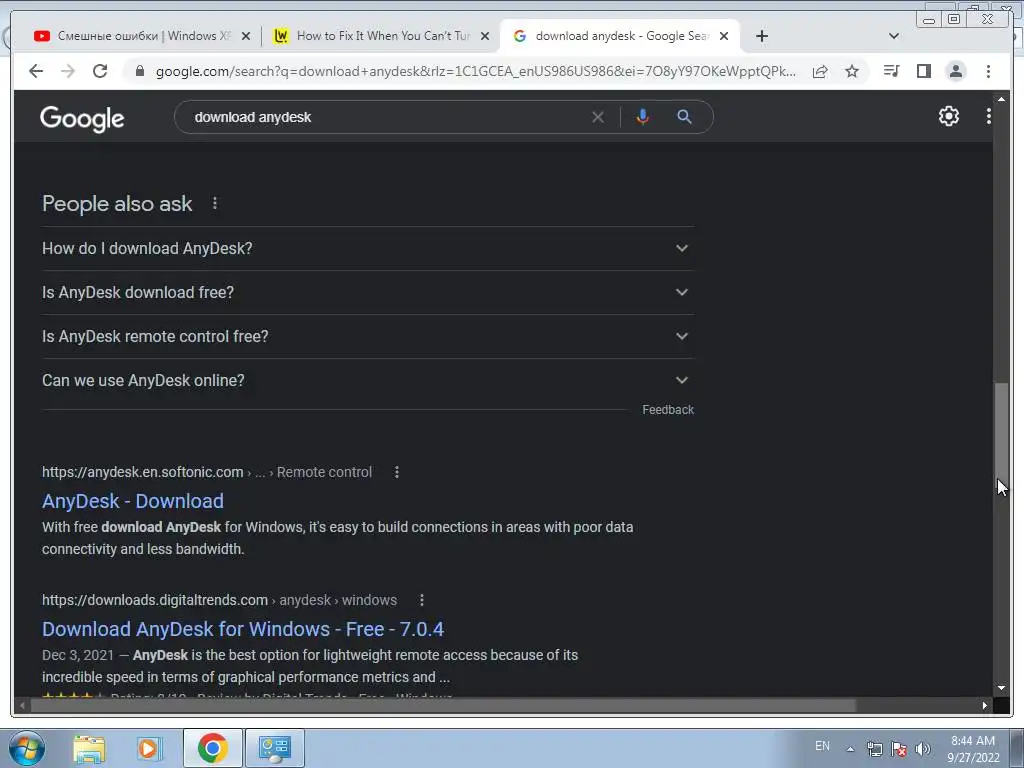
Task: Open Download AnyDesk for Windows 7.0.4 link
Action: (x=243, y=629)
